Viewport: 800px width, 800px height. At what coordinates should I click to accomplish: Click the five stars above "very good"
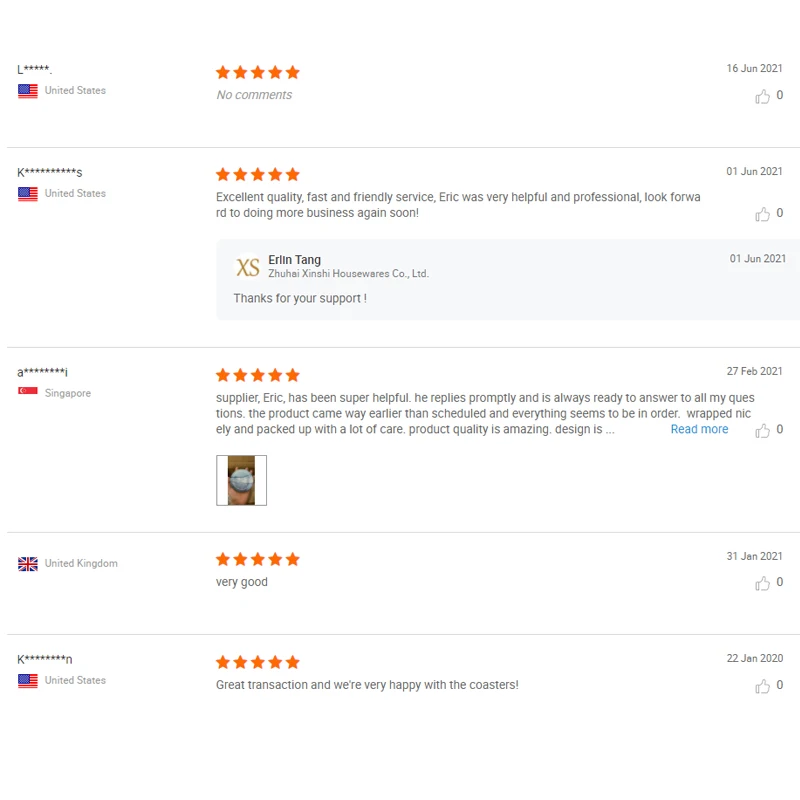tap(258, 560)
